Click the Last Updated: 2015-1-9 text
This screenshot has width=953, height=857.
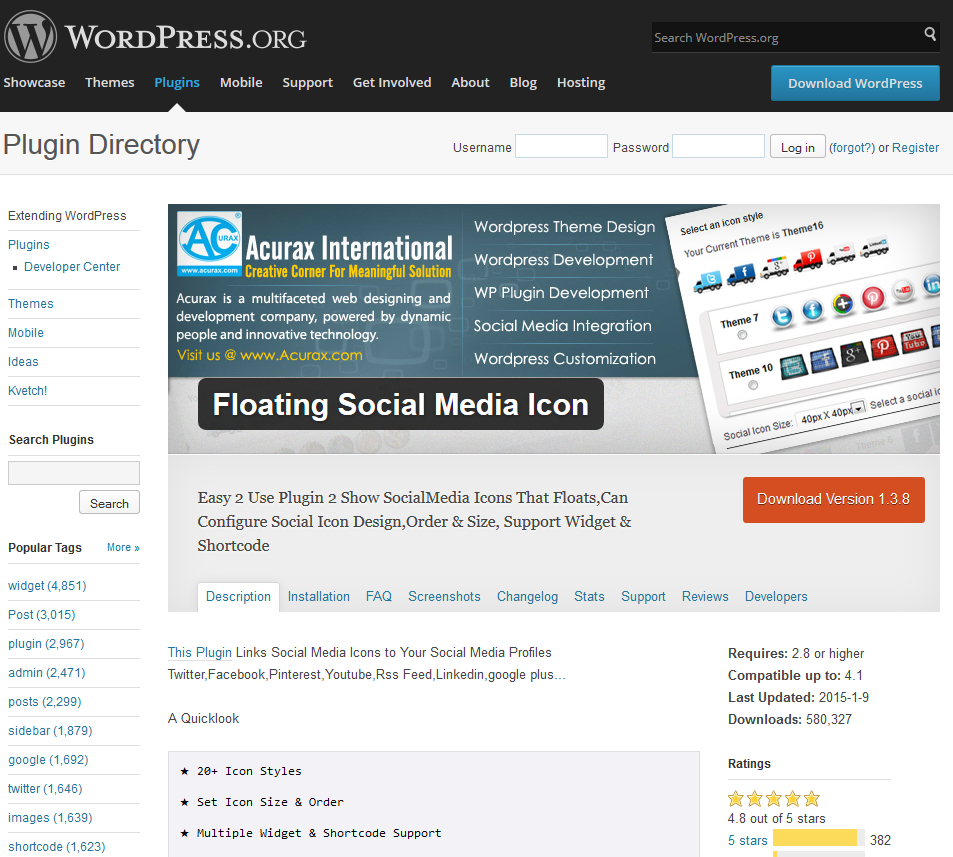coord(798,698)
